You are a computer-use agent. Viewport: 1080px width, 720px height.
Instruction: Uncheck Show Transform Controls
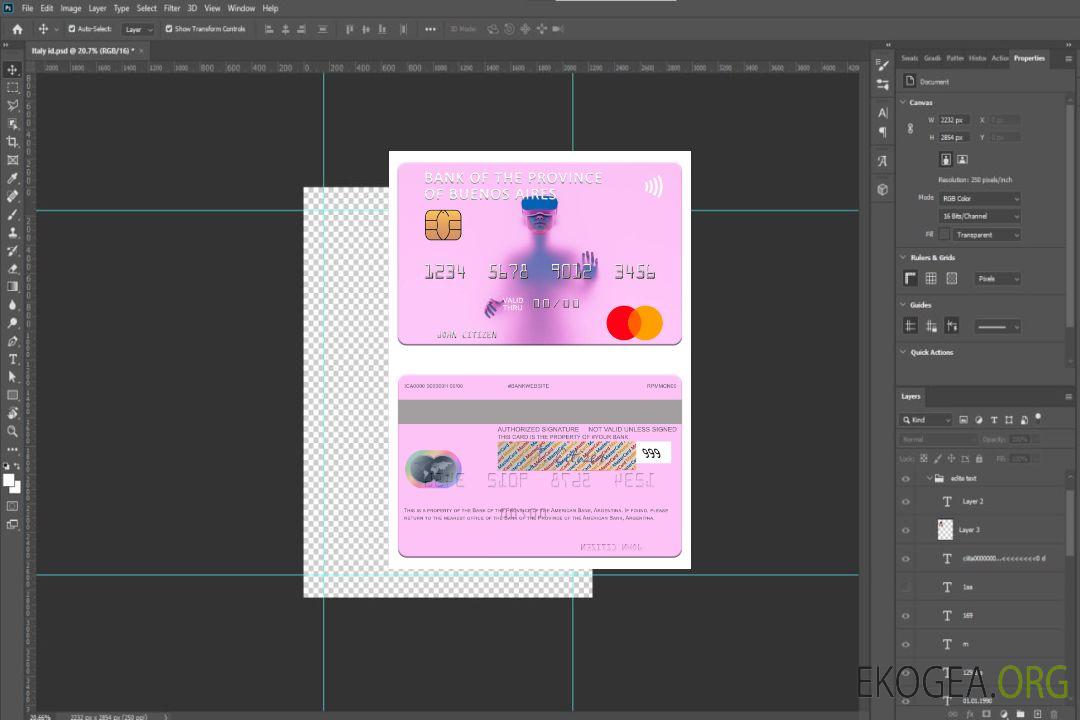click(169, 29)
